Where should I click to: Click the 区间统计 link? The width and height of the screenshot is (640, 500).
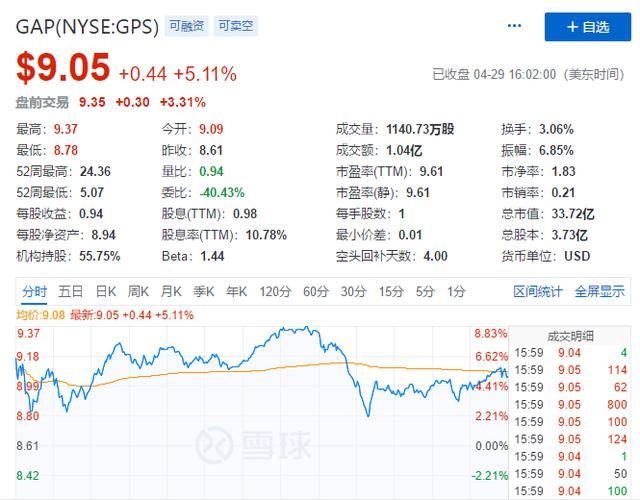click(x=537, y=292)
